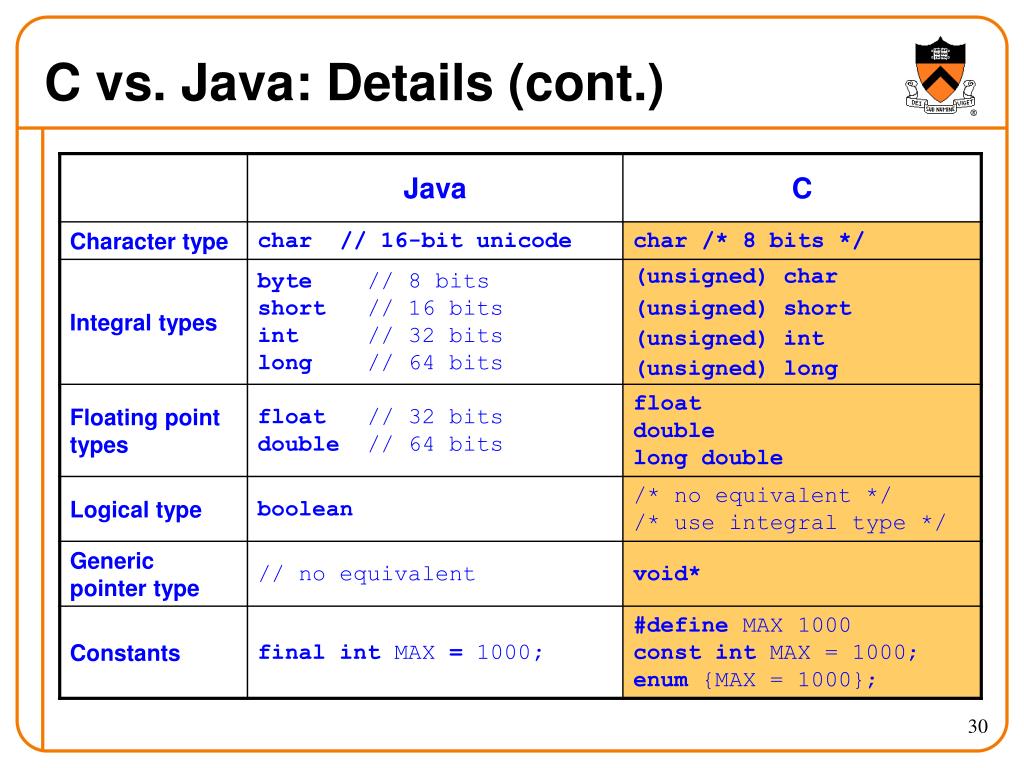Click '(unsigned) char' in C column
The image size is (1024, 768).
tap(737, 277)
